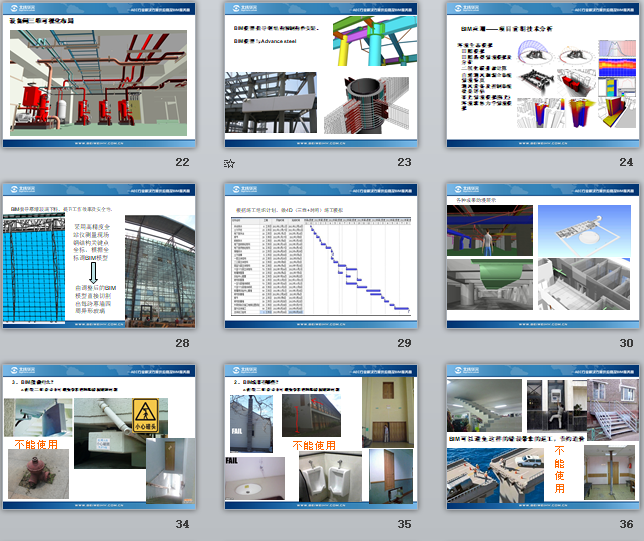Image resolution: width=644 pixels, height=541 pixels.
Task: Select slide 29 with Gantt schedule chart
Action: pos(321,256)
